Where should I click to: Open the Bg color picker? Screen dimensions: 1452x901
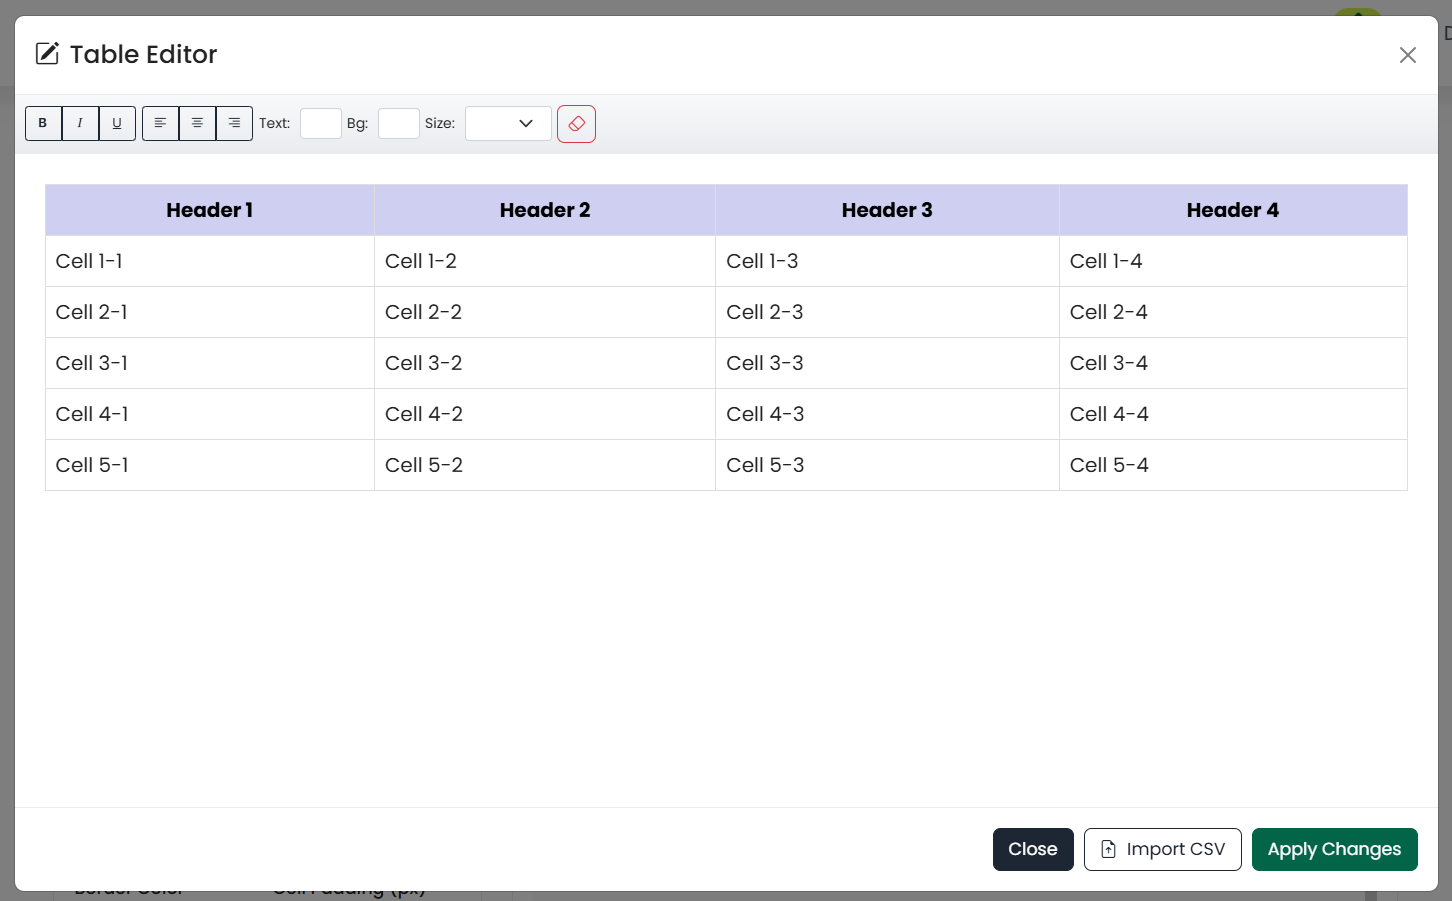coord(398,124)
